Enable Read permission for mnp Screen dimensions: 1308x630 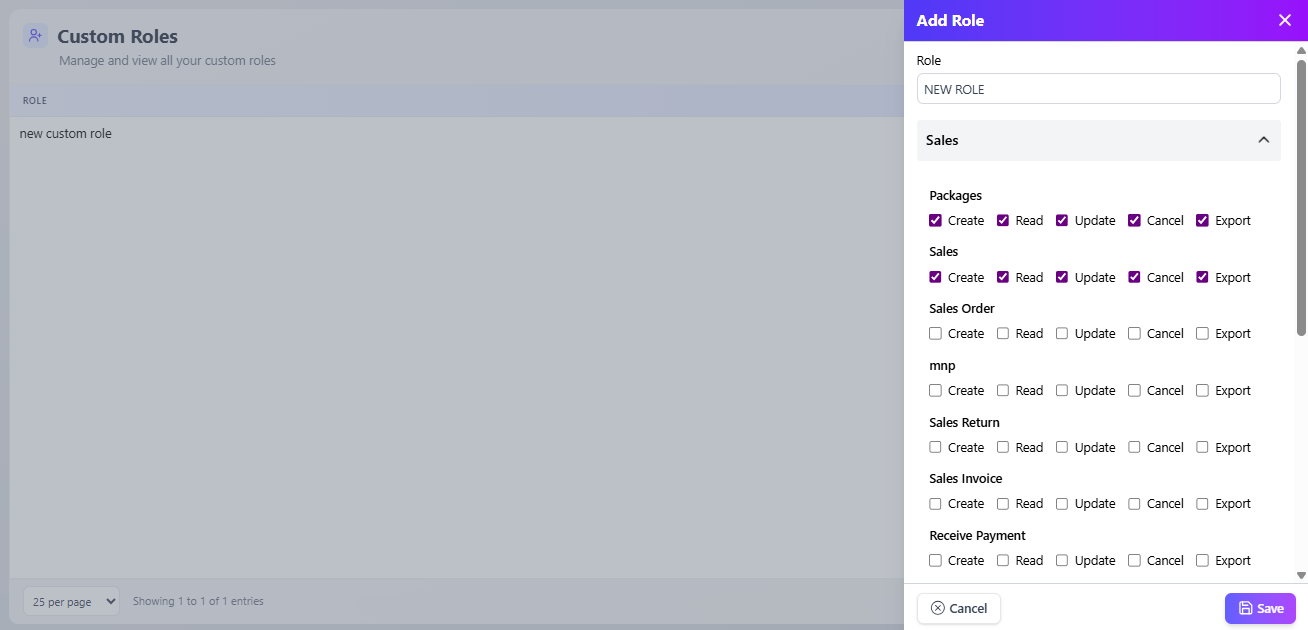1003,390
